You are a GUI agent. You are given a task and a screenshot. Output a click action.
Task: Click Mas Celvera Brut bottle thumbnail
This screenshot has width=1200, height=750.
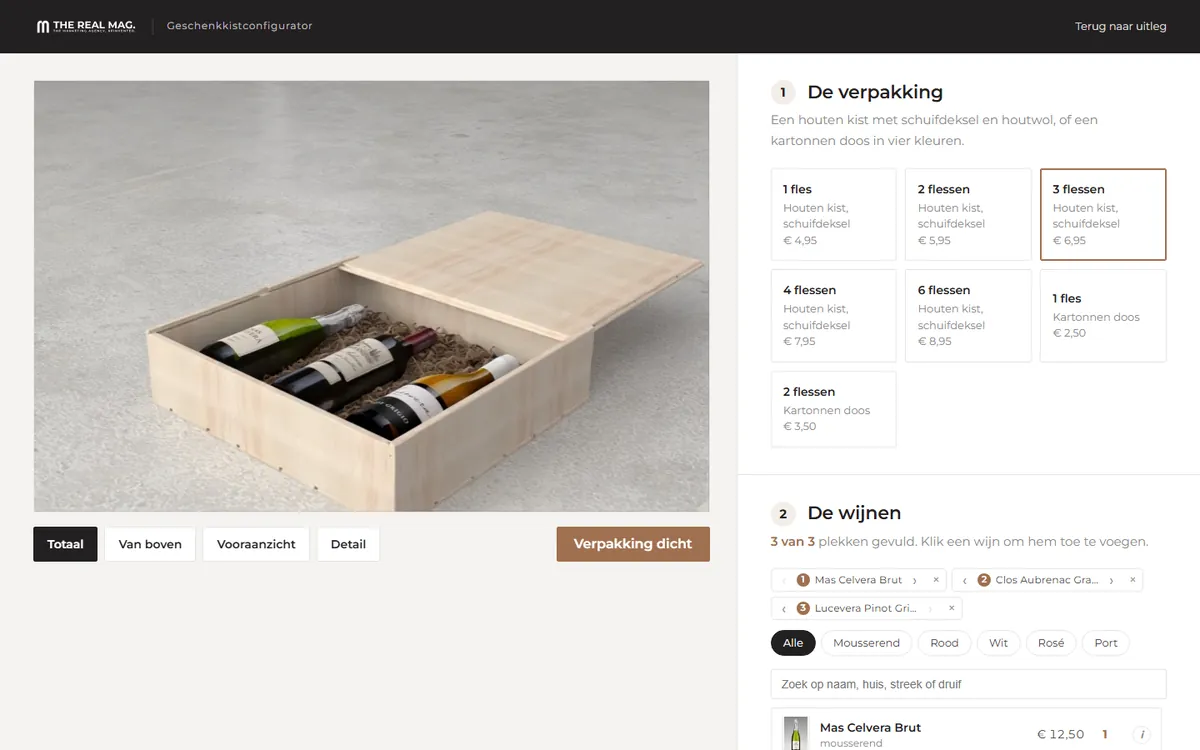click(x=796, y=733)
